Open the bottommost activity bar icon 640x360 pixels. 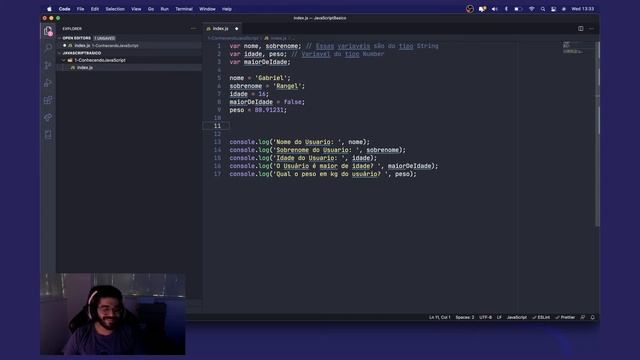point(48,135)
